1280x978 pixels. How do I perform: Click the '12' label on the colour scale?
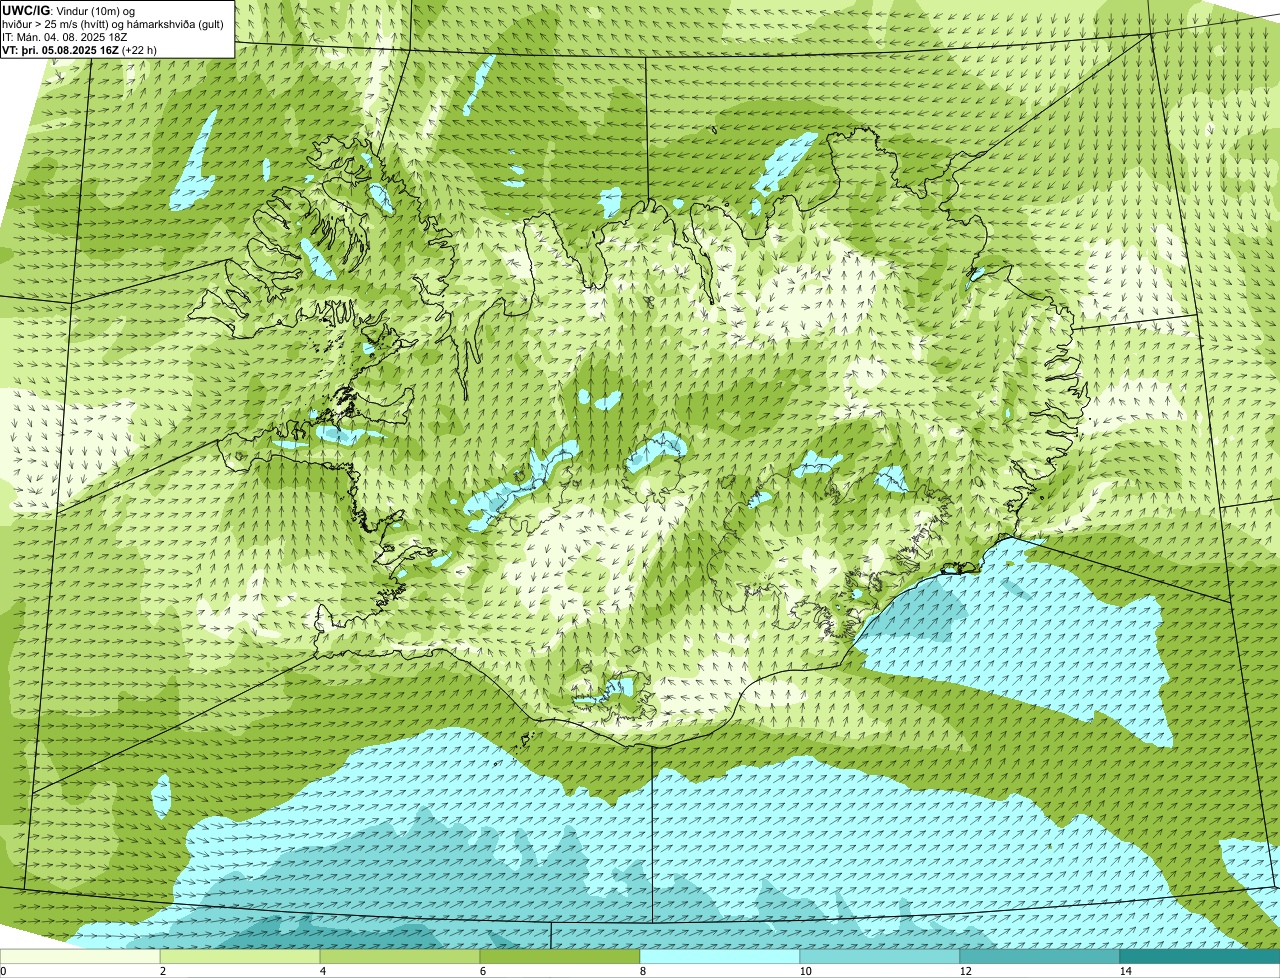click(965, 971)
